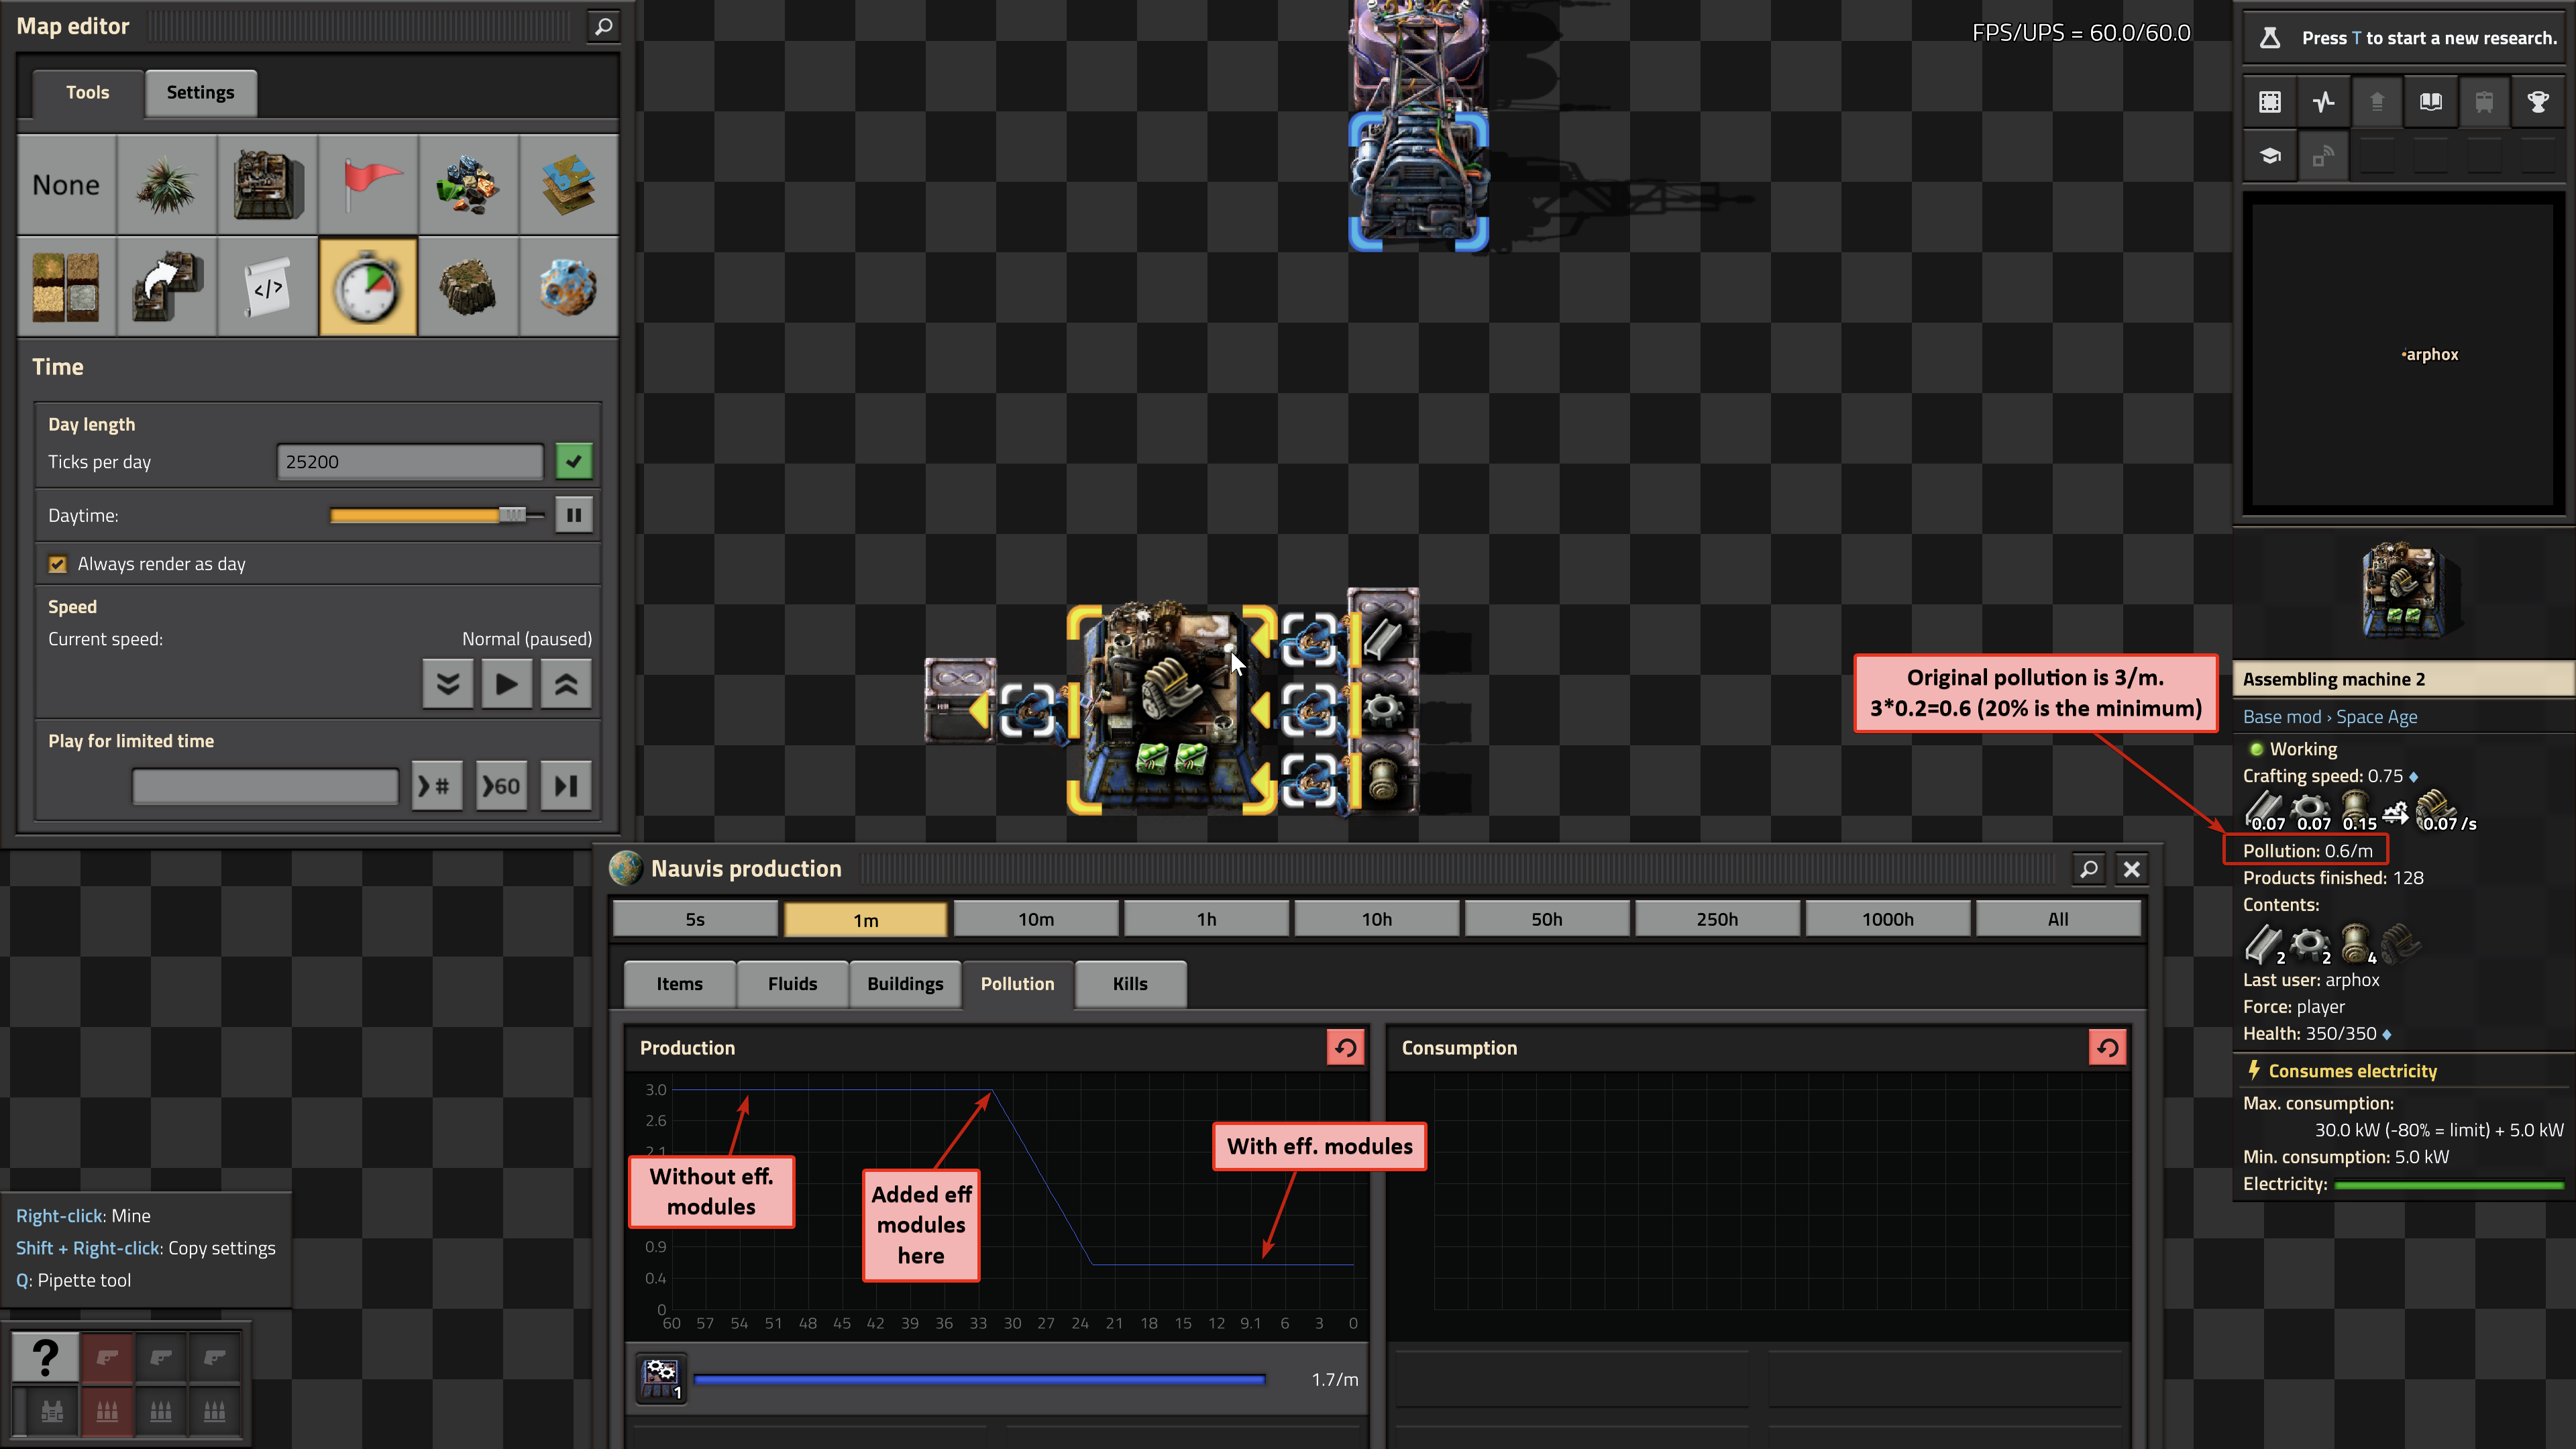Select the None tool in Map editor
The width and height of the screenshot is (2576, 1449).
[66, 185]
